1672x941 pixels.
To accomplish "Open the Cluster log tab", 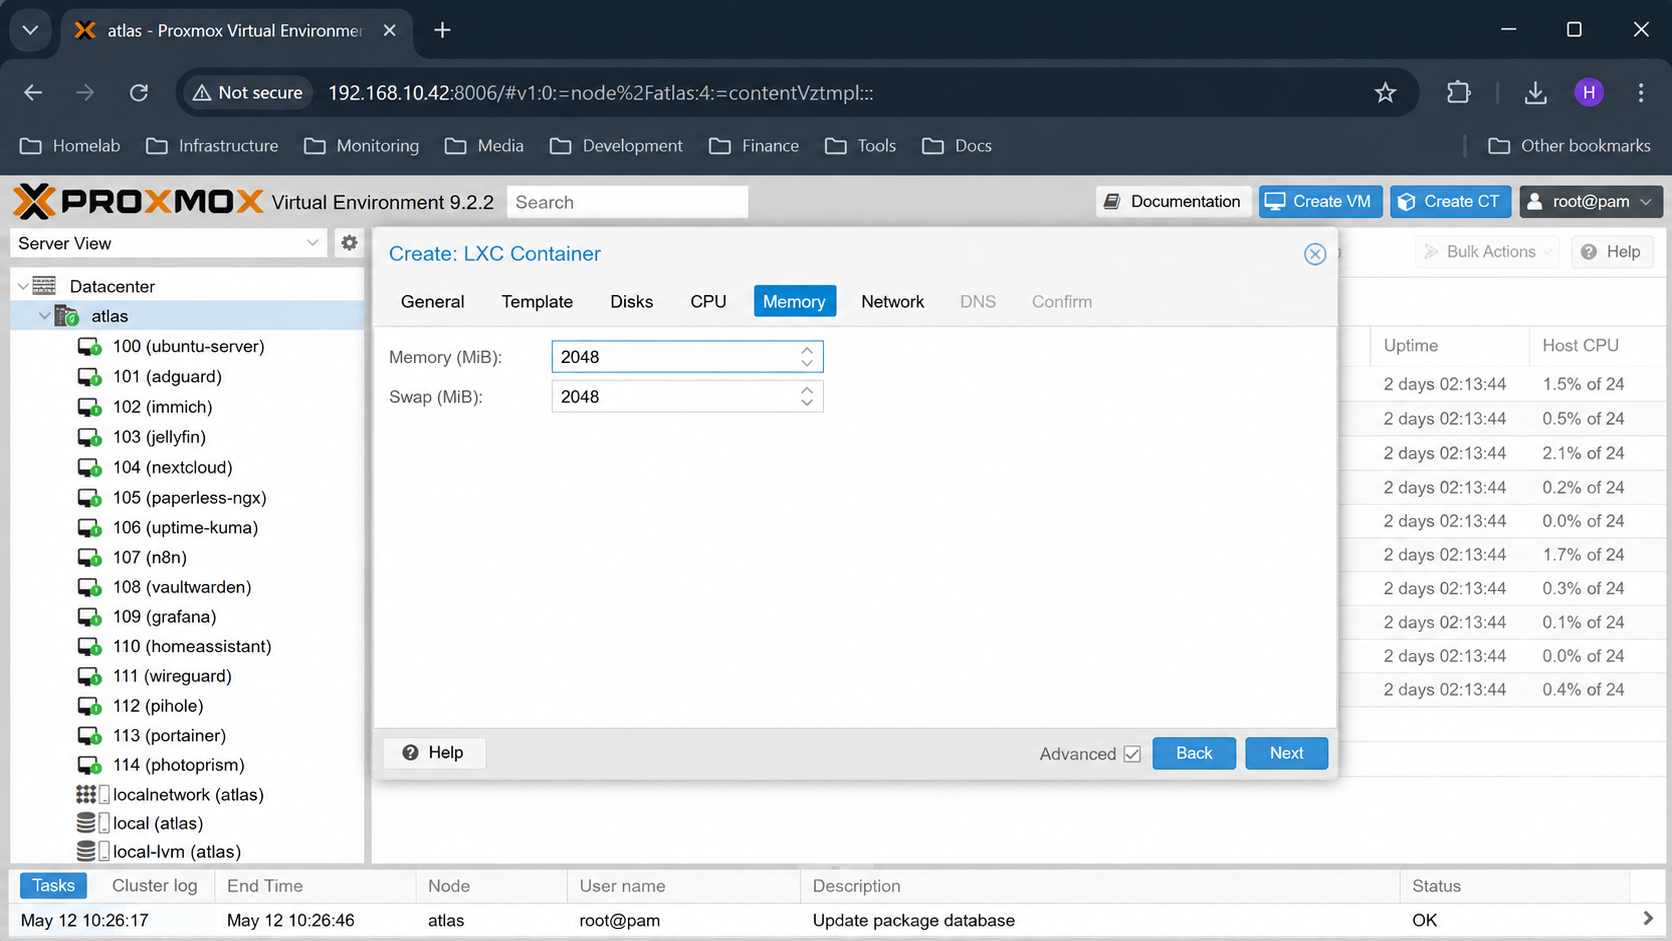I will 154,886.
